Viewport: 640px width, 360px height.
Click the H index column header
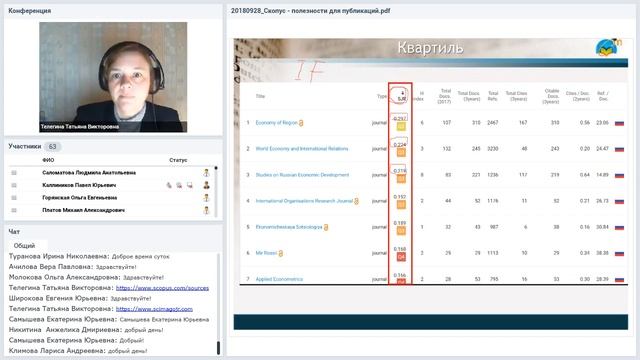coord(419,96)
